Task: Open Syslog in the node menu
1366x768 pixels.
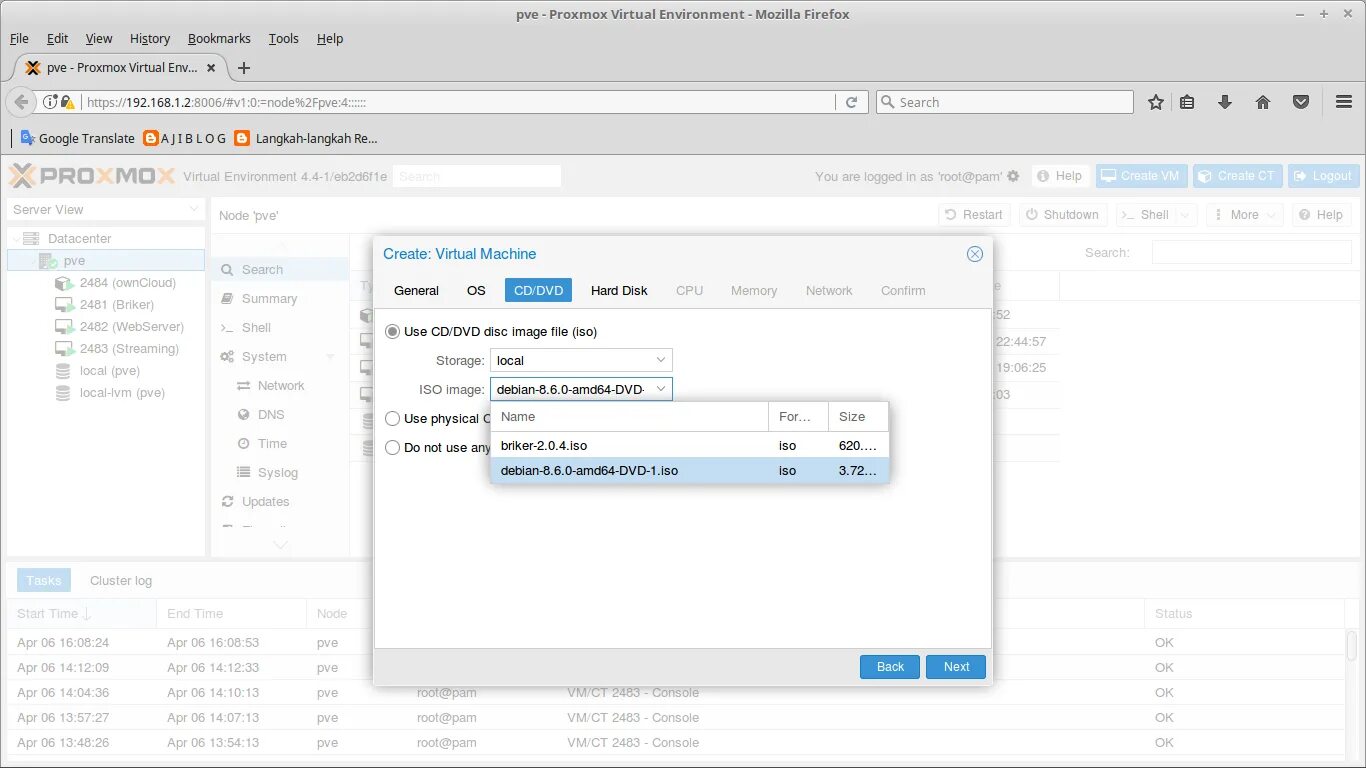Action: click(278, 473)
